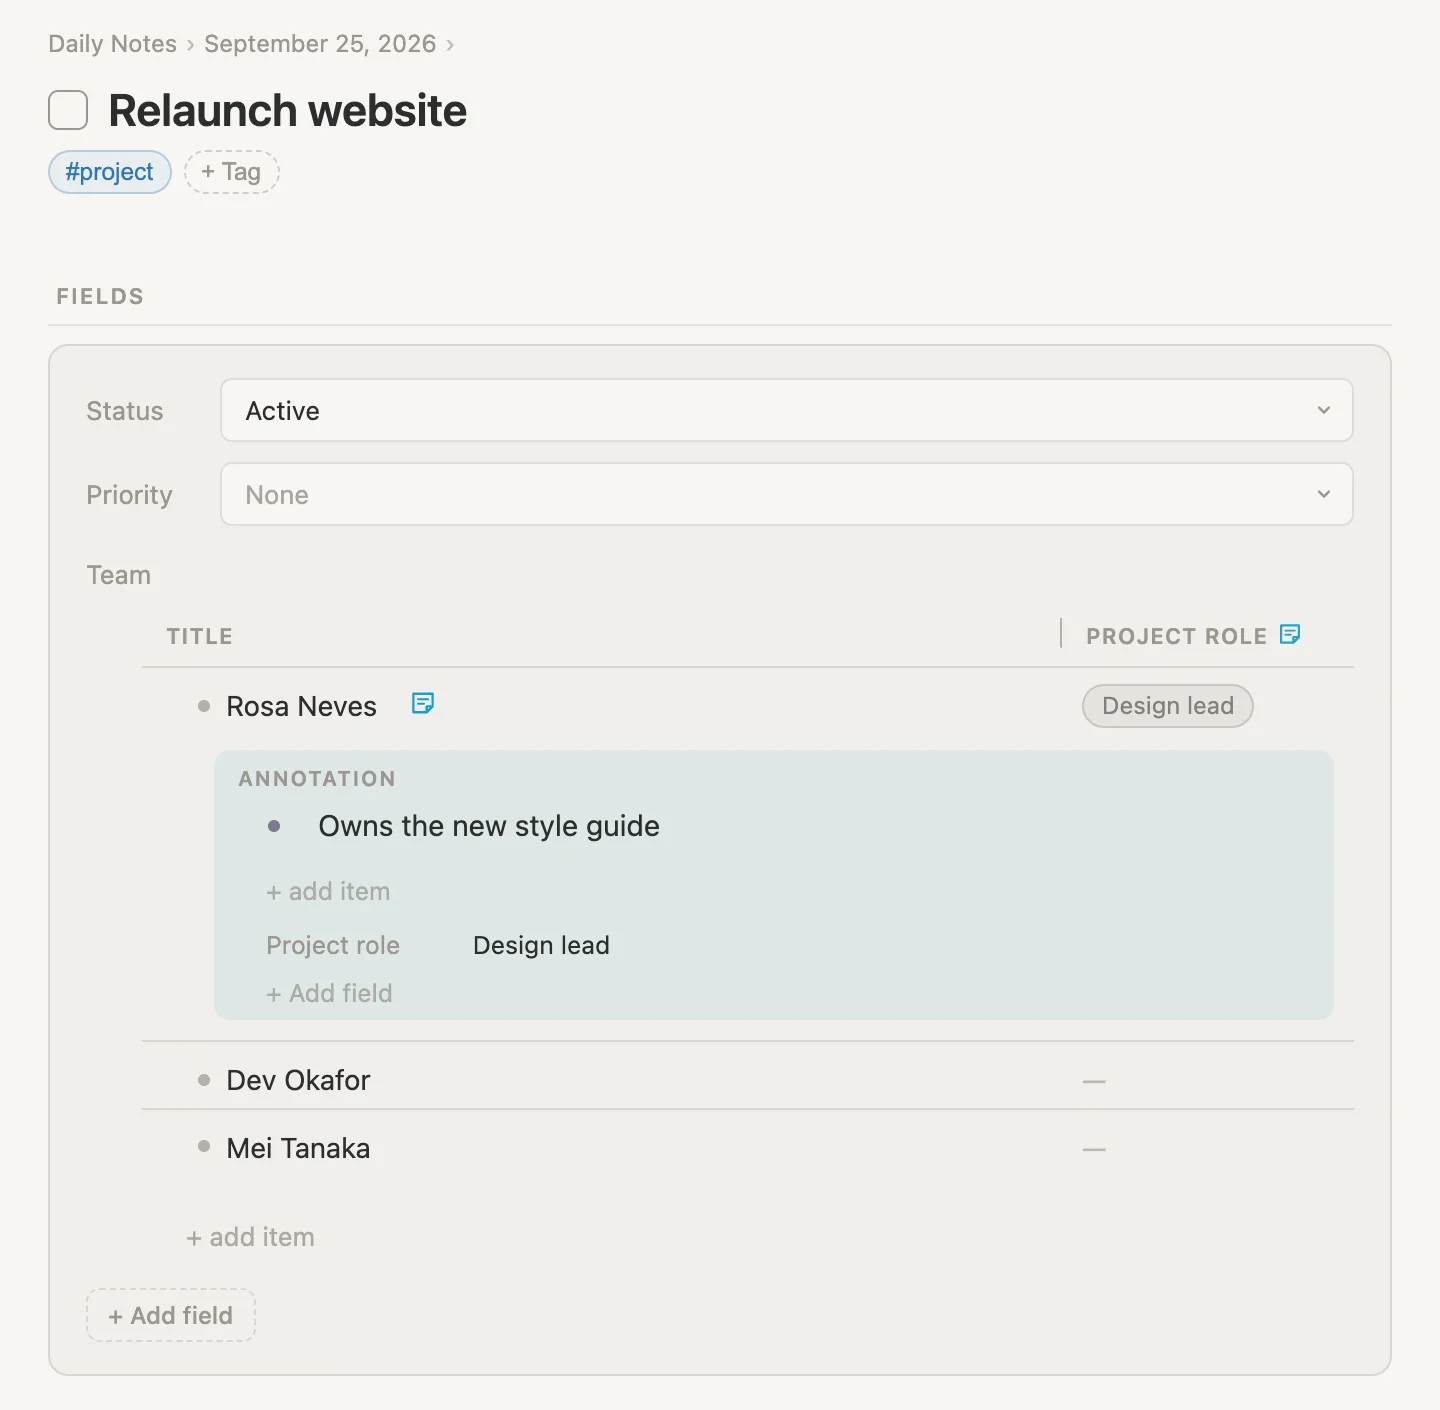Open the annotation icon beside Rosa Neves

[423, 704]
